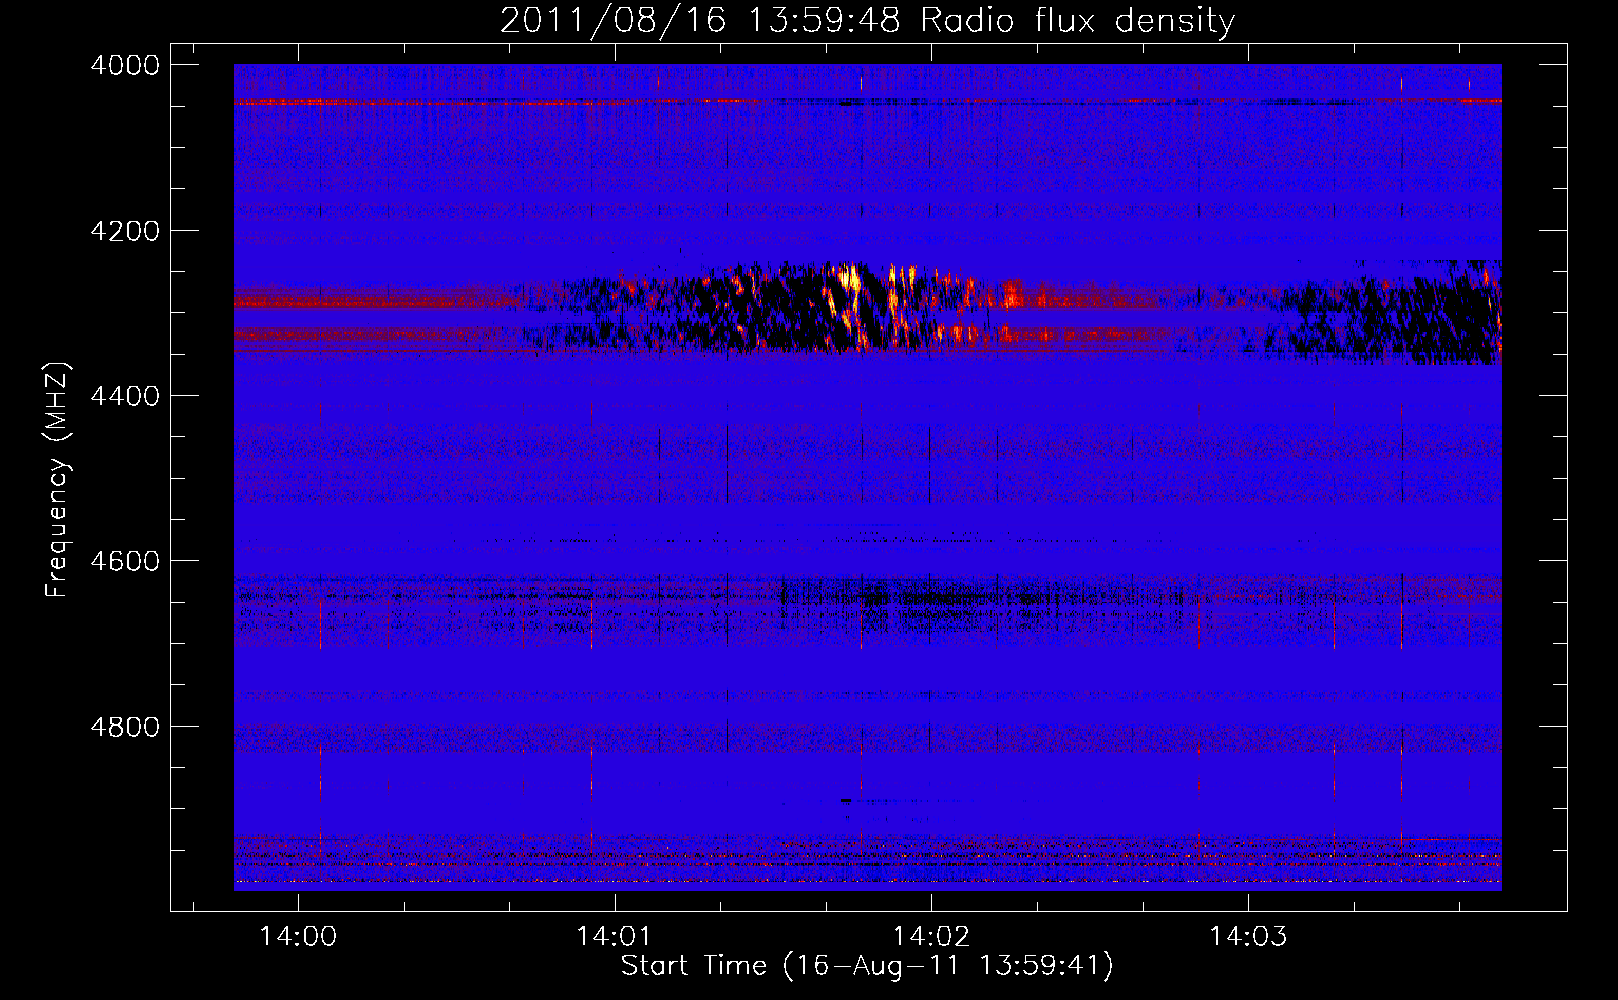Image resolution: width=1618 pixels, height=1000 pixels.
Task: Click the "Frequency (MHZ)" axis label
Action: click(x=58, y=480)
